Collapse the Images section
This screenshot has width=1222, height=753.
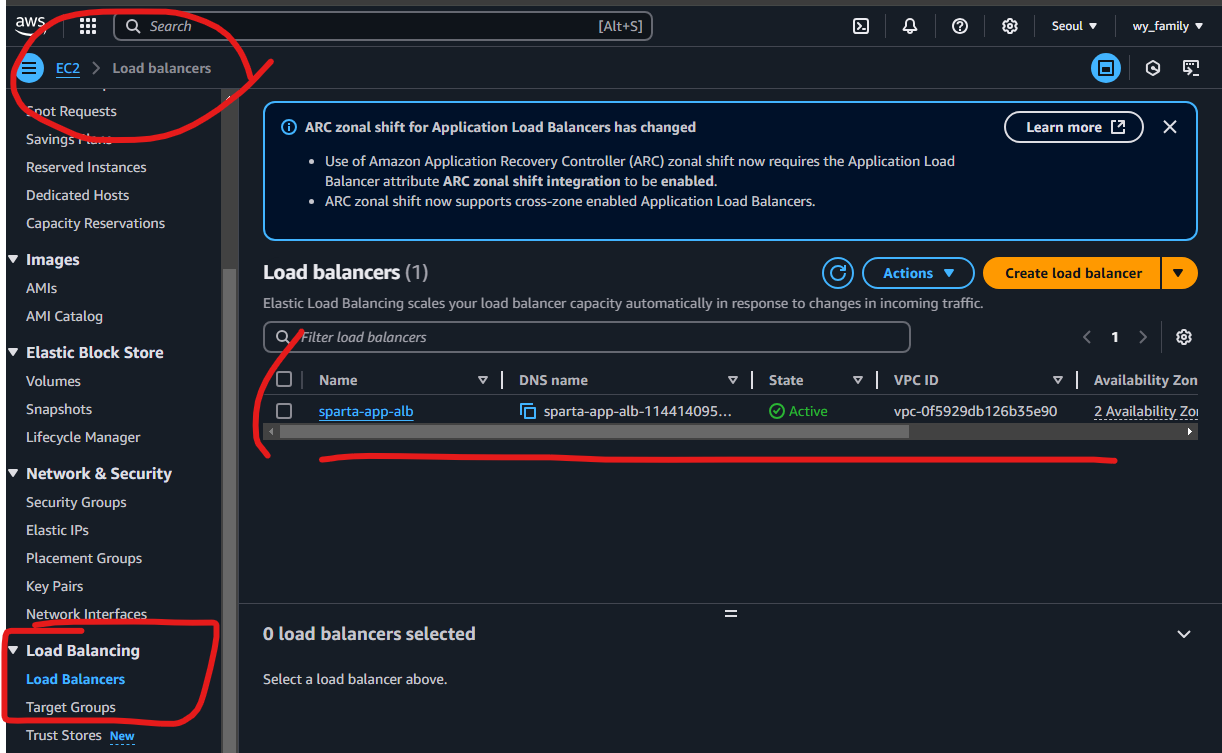14,259
